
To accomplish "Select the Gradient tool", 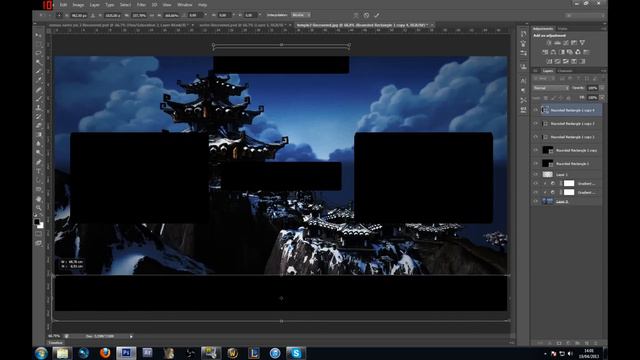I will pos(38,134).
